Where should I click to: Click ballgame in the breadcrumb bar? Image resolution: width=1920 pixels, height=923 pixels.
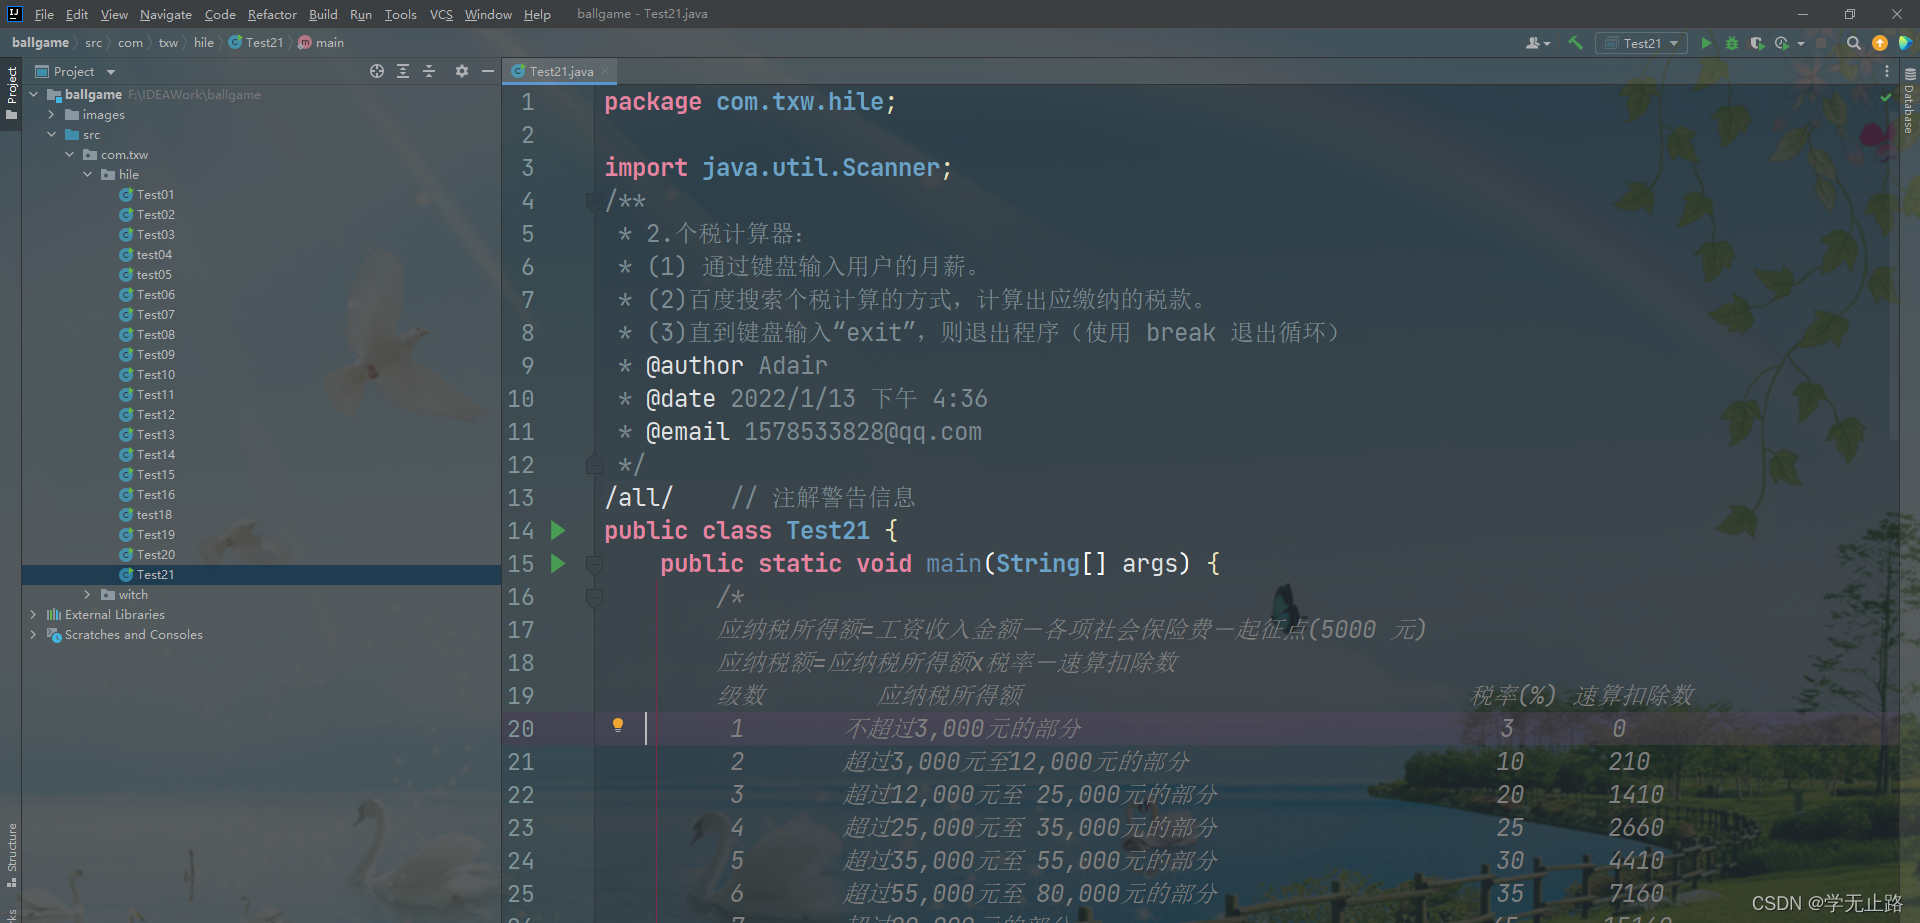40,43
